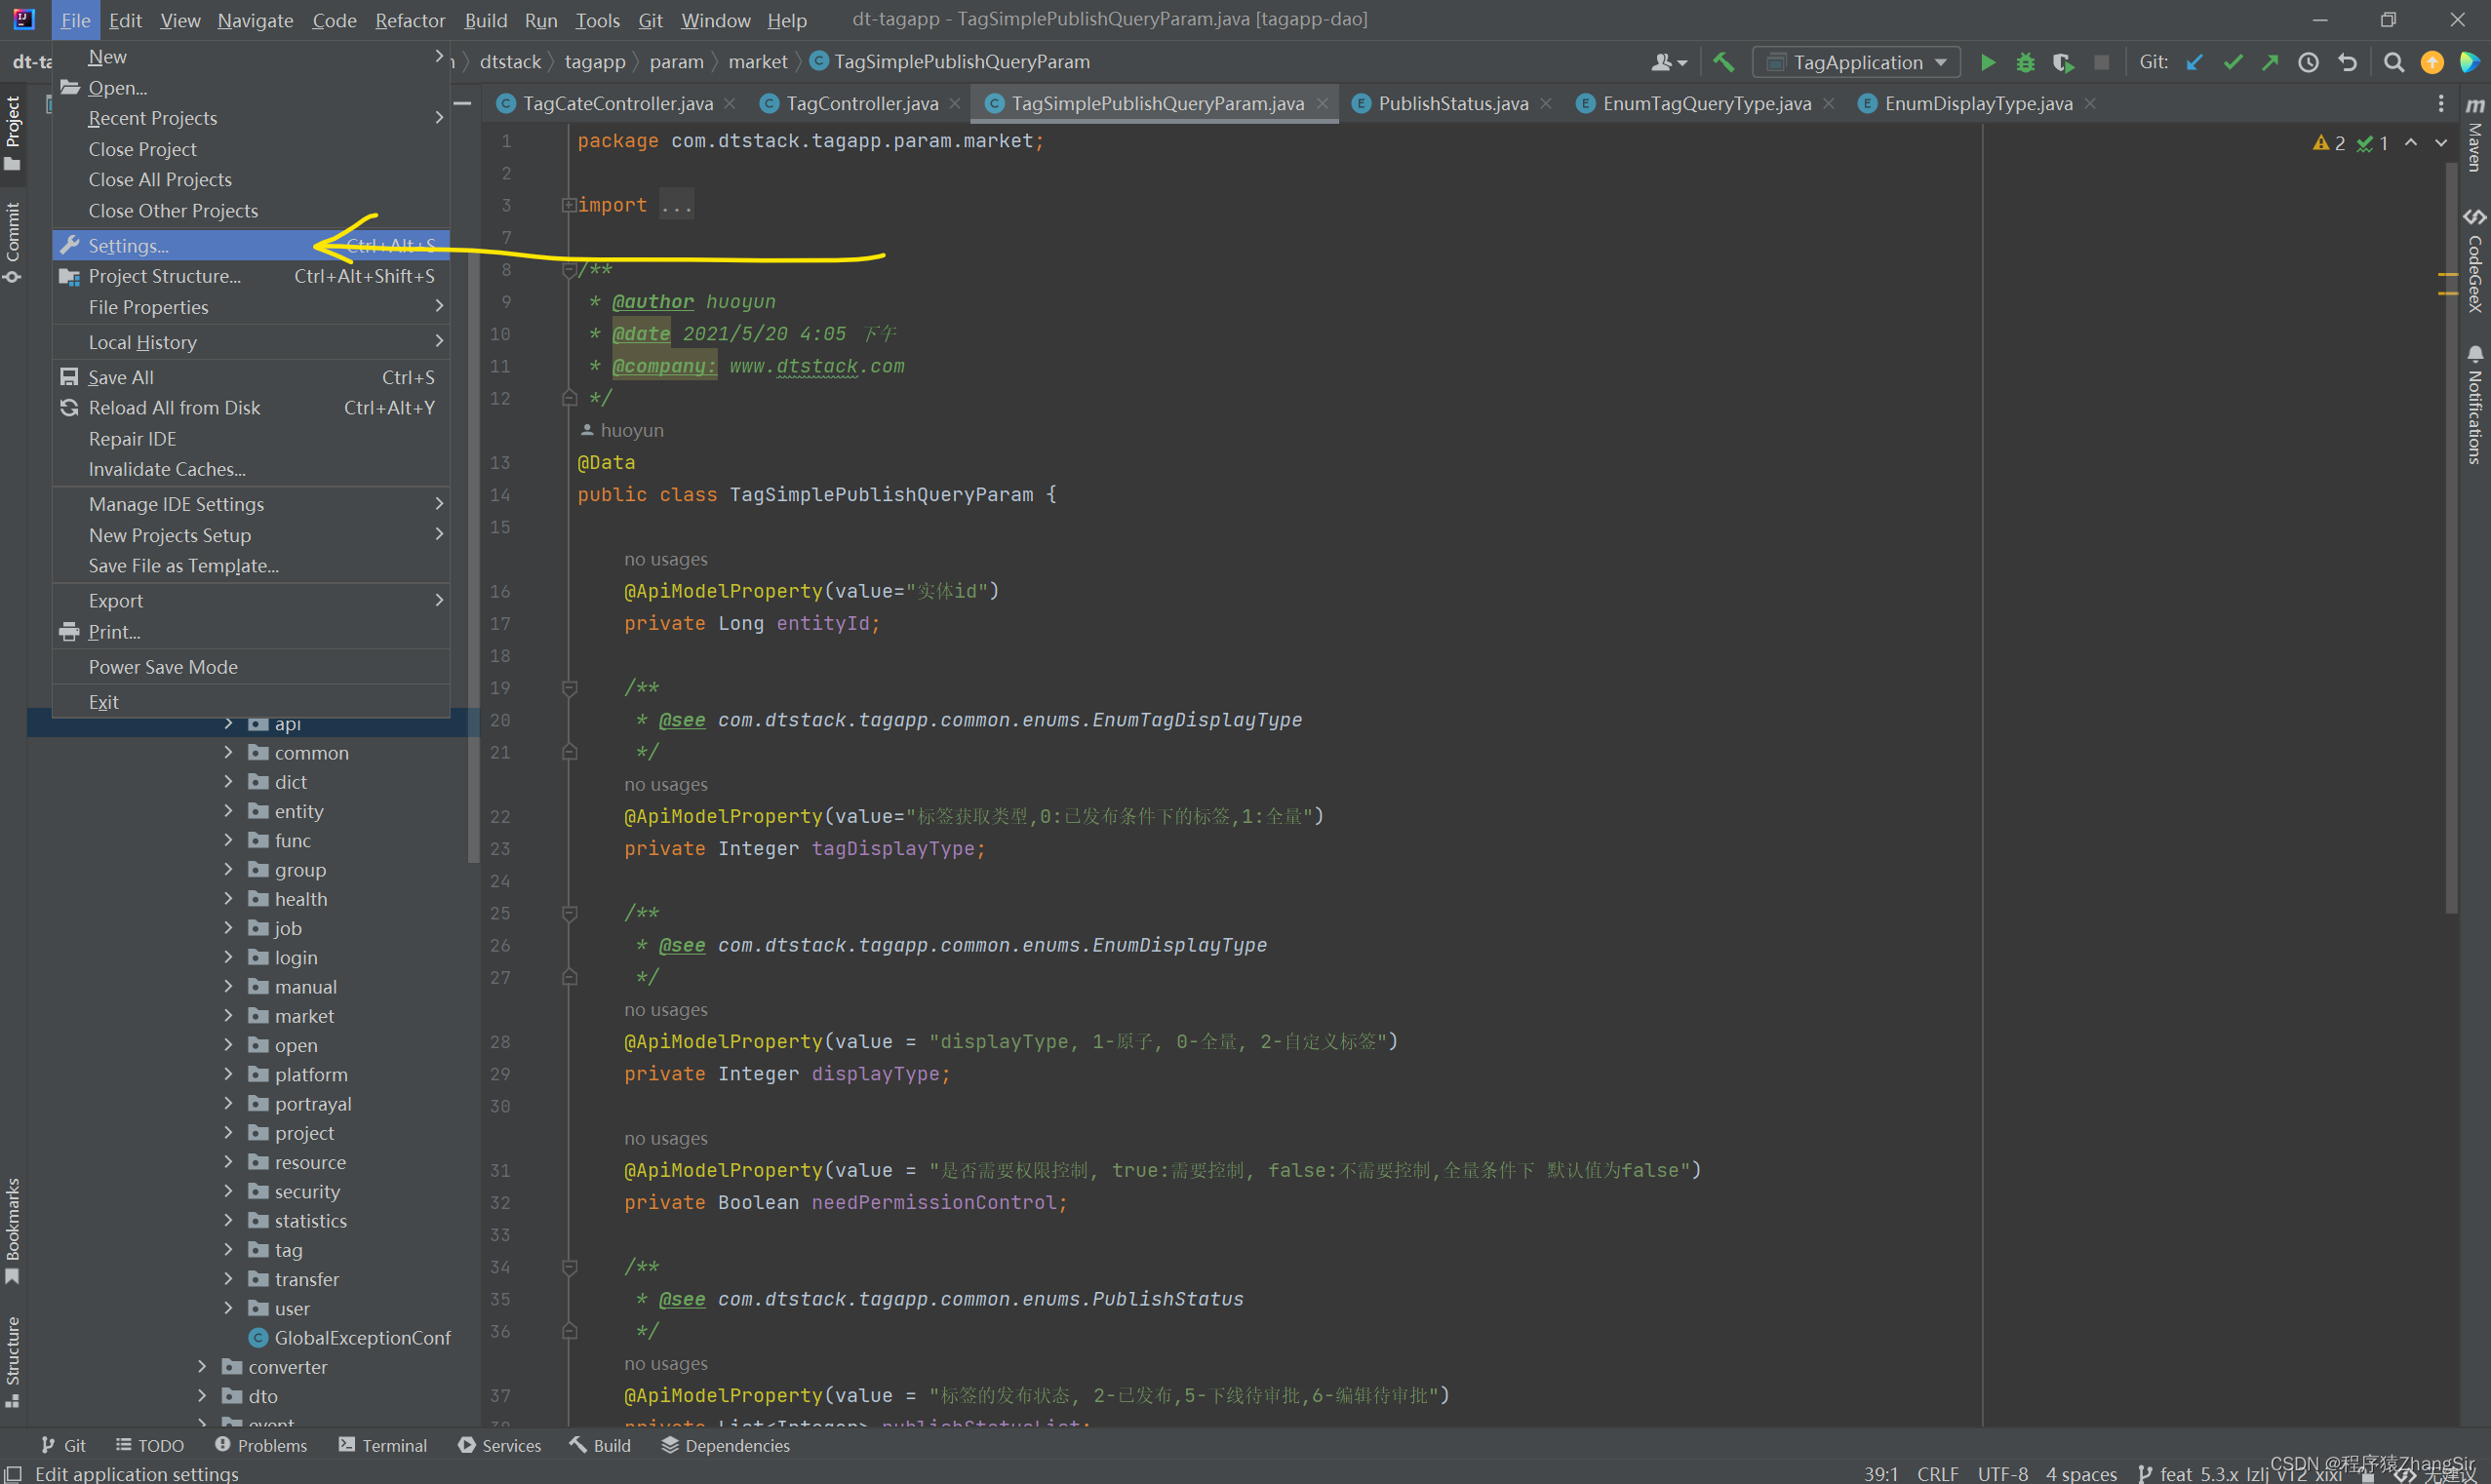Click the orange IDE updates icon
This screenshot has height=1484, width=2491.
coord(2431,62)
